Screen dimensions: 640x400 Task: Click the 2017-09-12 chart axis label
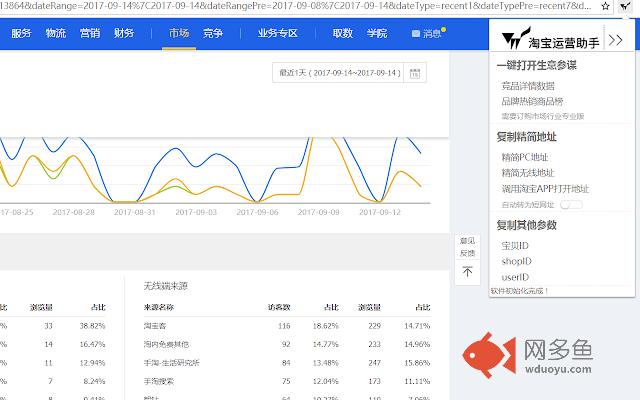380,212
